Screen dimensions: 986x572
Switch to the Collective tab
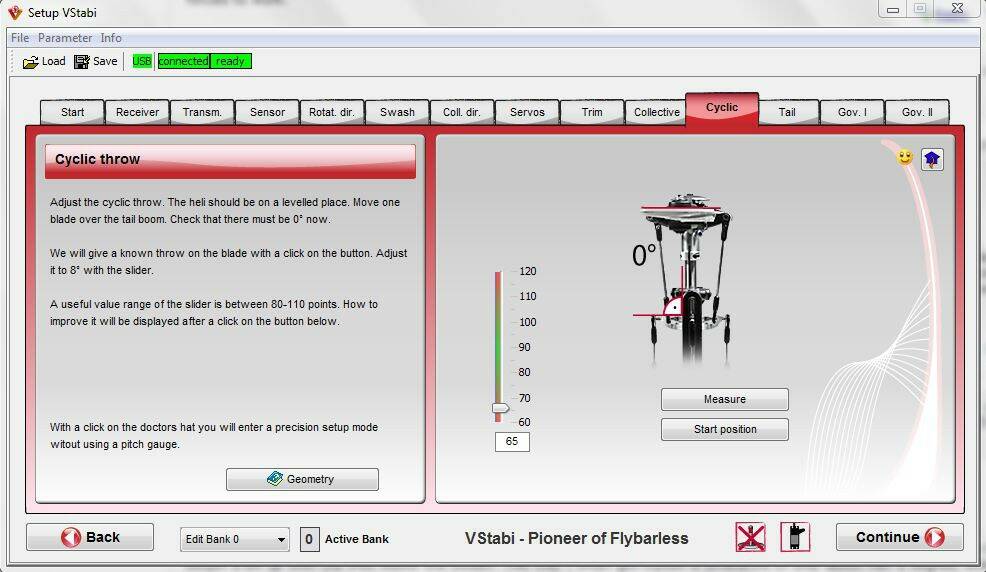[x=656, y=113]
